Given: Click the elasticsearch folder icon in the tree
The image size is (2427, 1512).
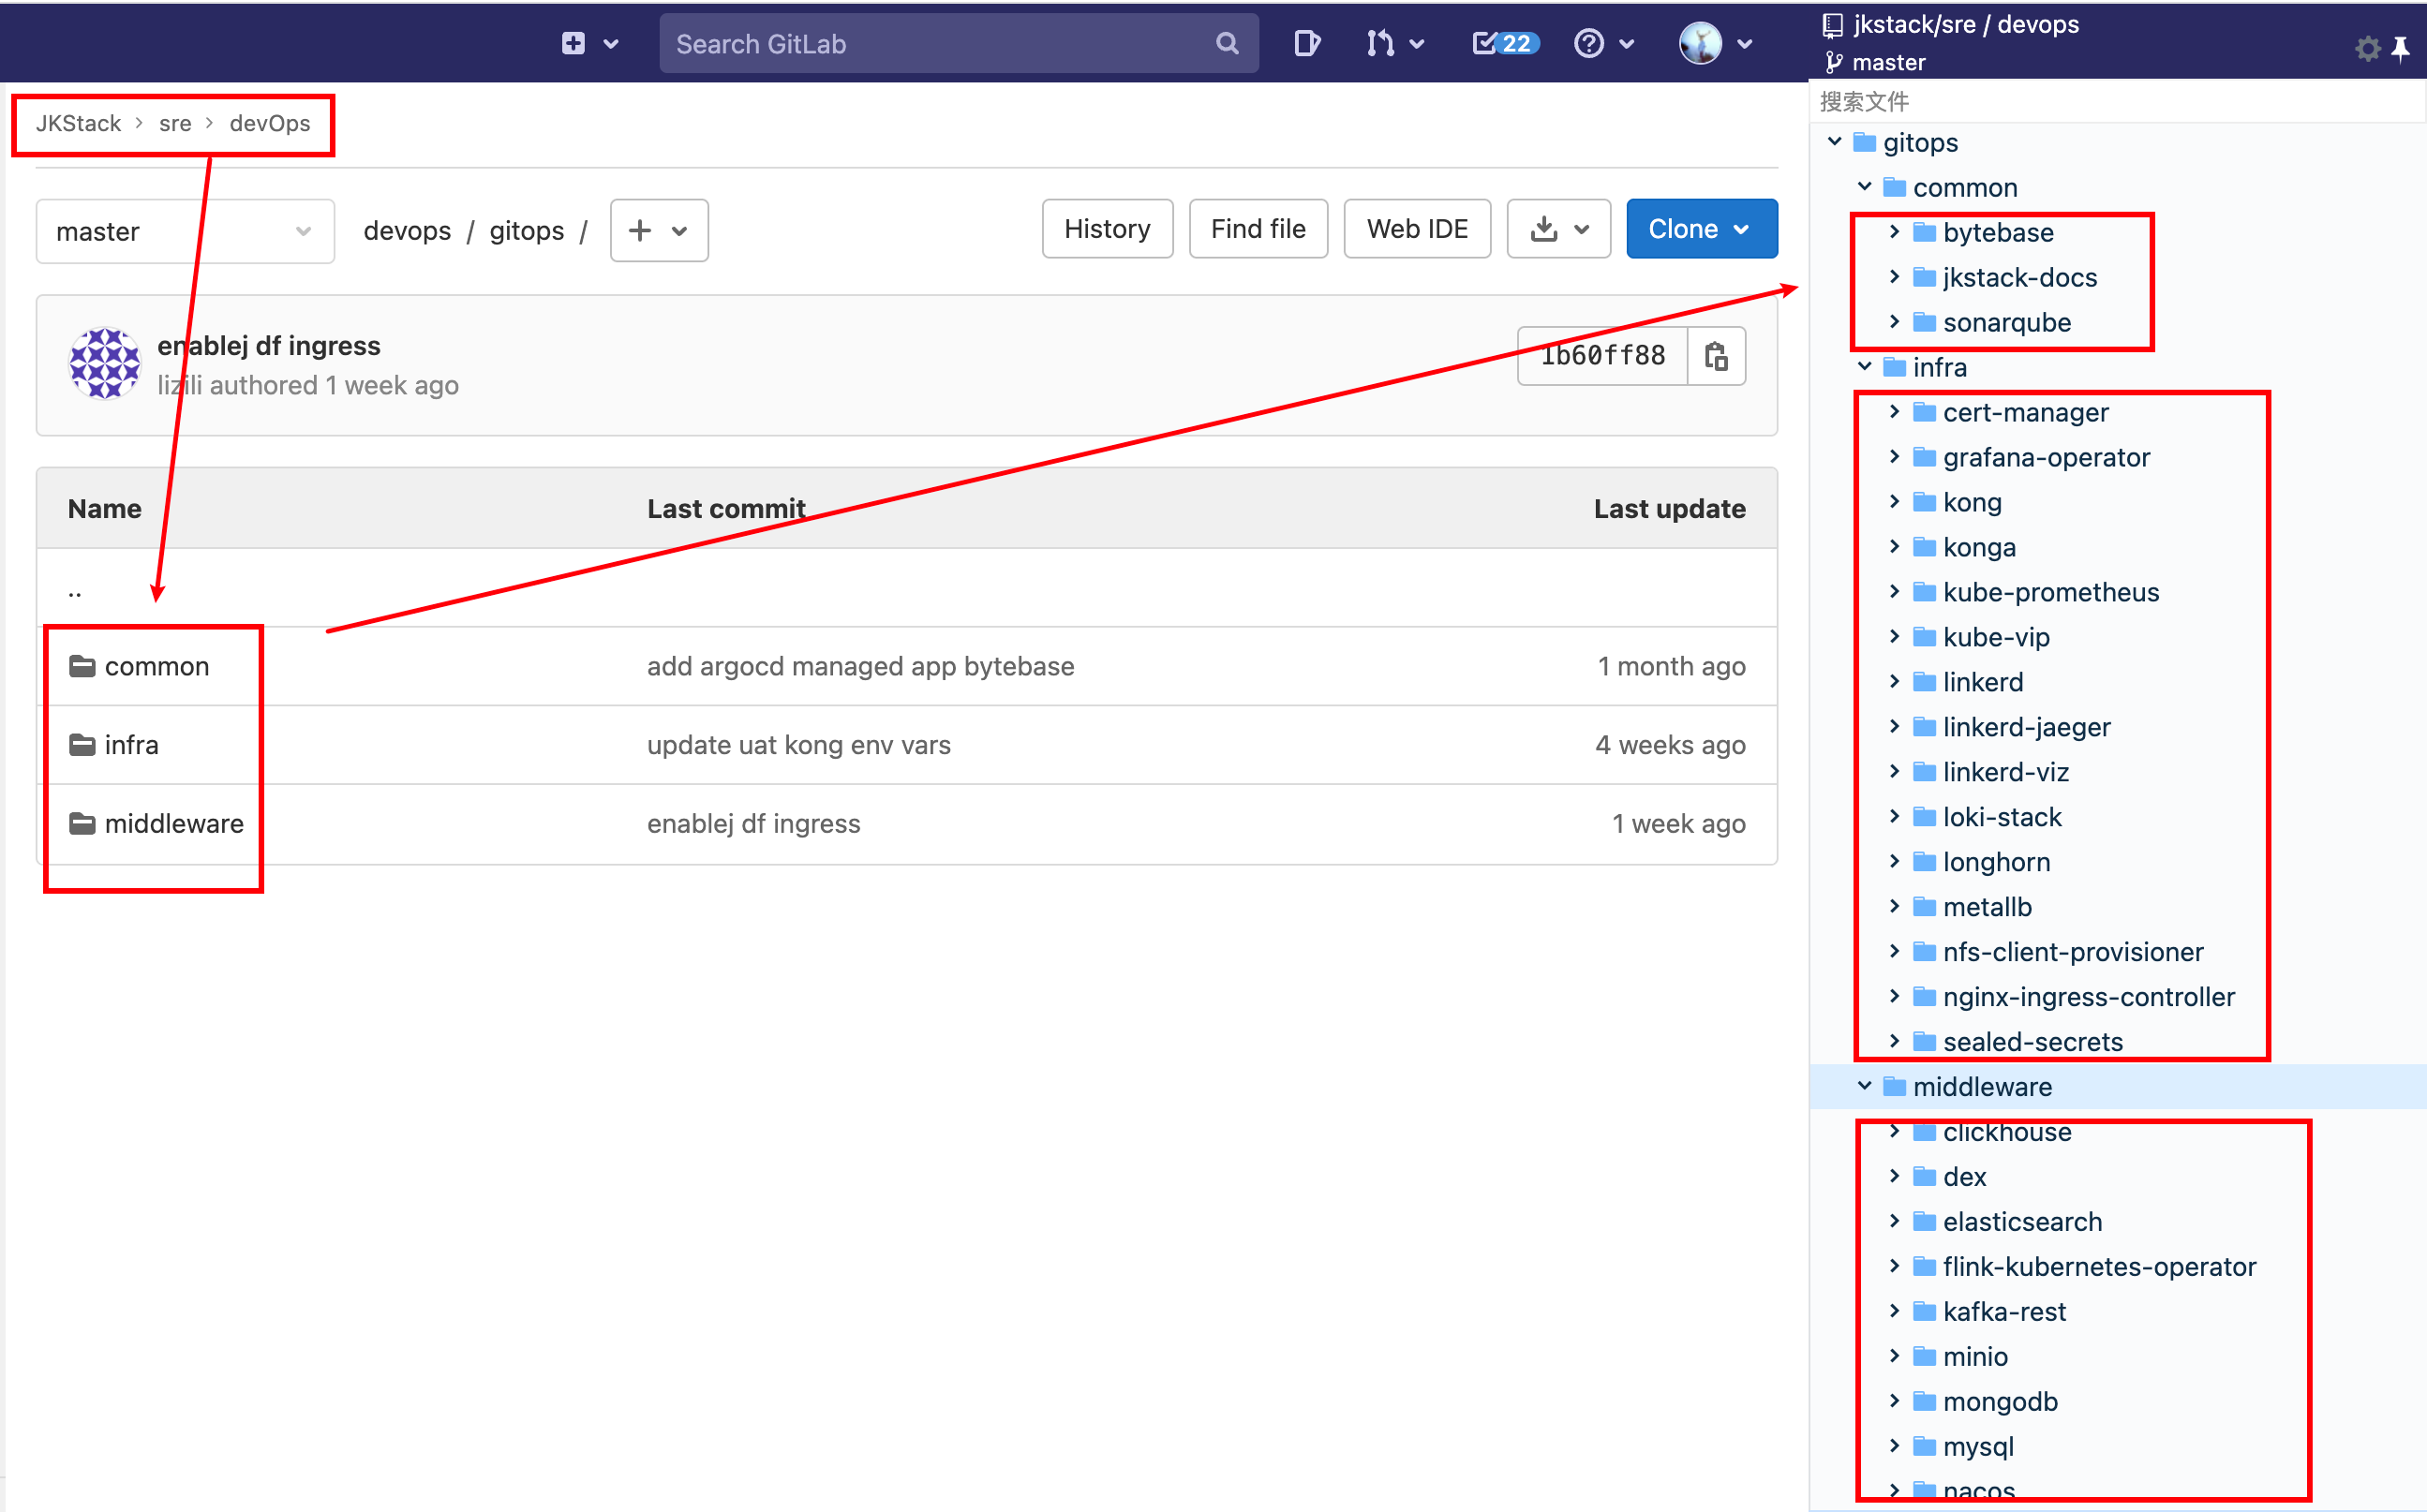Looking at the screenshot, I should (x=1924, y=1221).
